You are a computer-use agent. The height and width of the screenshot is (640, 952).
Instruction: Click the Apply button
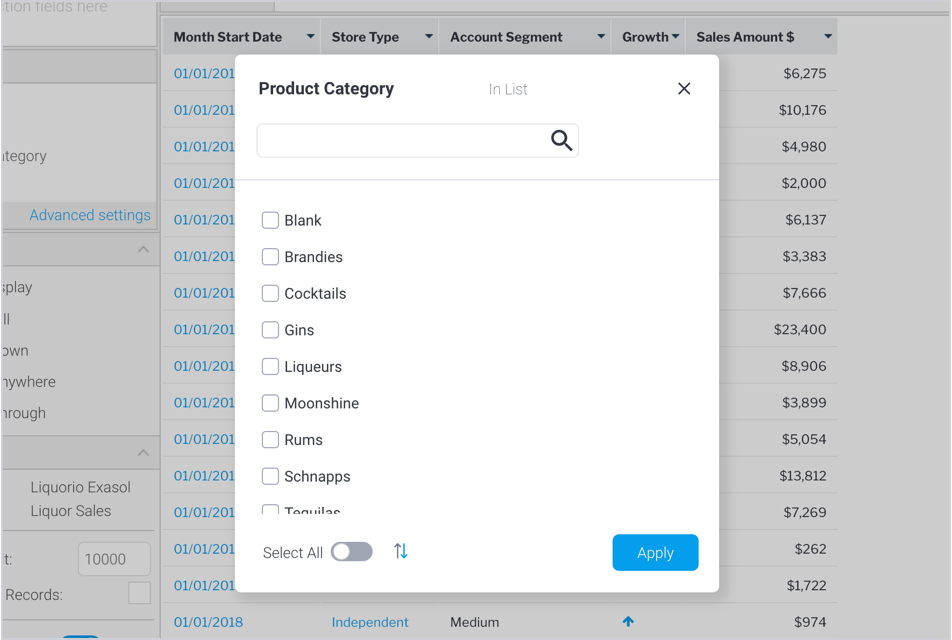655,553
